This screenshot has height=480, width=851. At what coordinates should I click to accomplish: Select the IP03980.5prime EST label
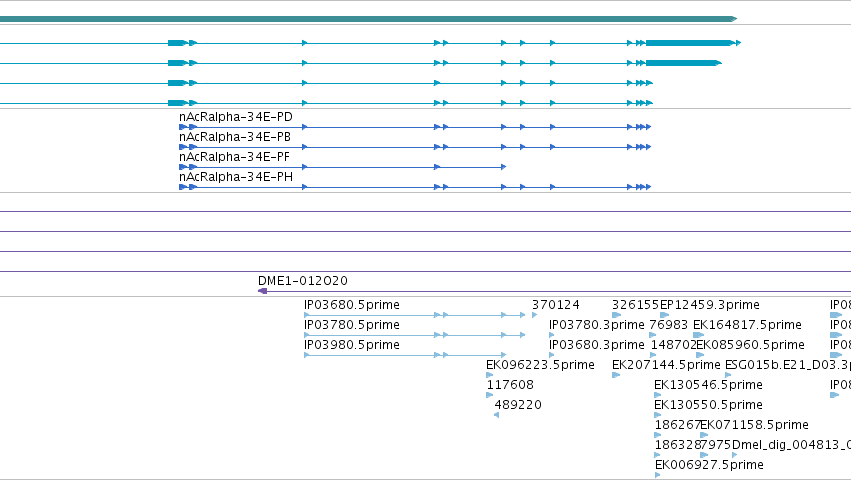click(x=352, y=345)
